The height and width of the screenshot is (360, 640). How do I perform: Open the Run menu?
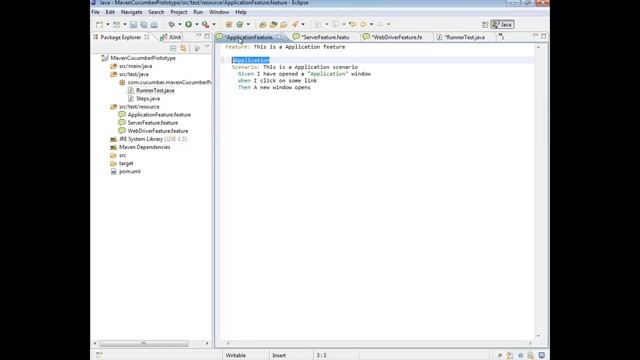click(198, 12)
